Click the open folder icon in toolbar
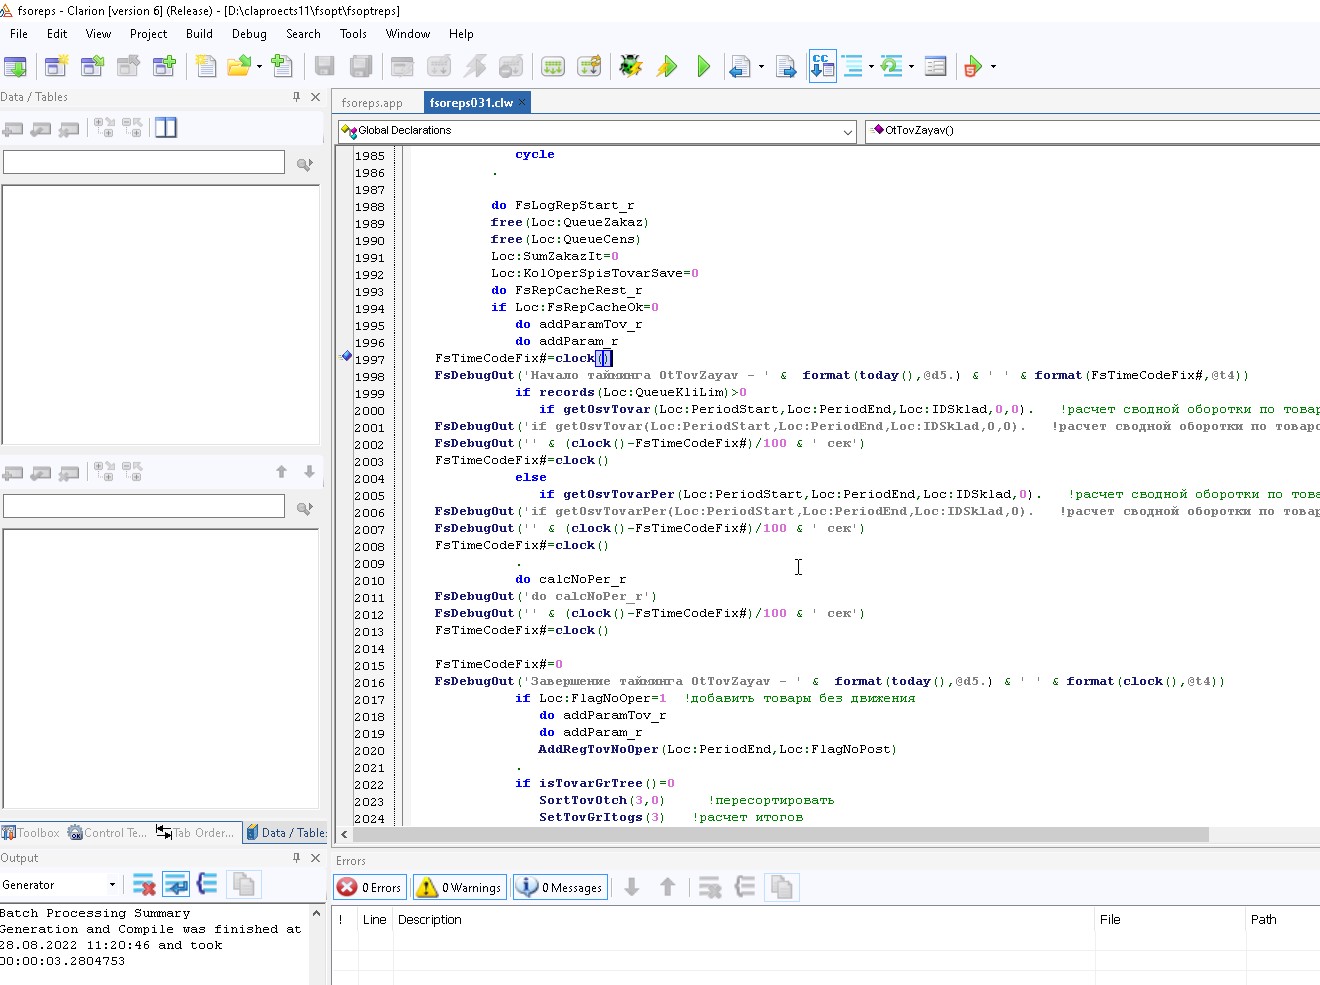 point(239,67)
